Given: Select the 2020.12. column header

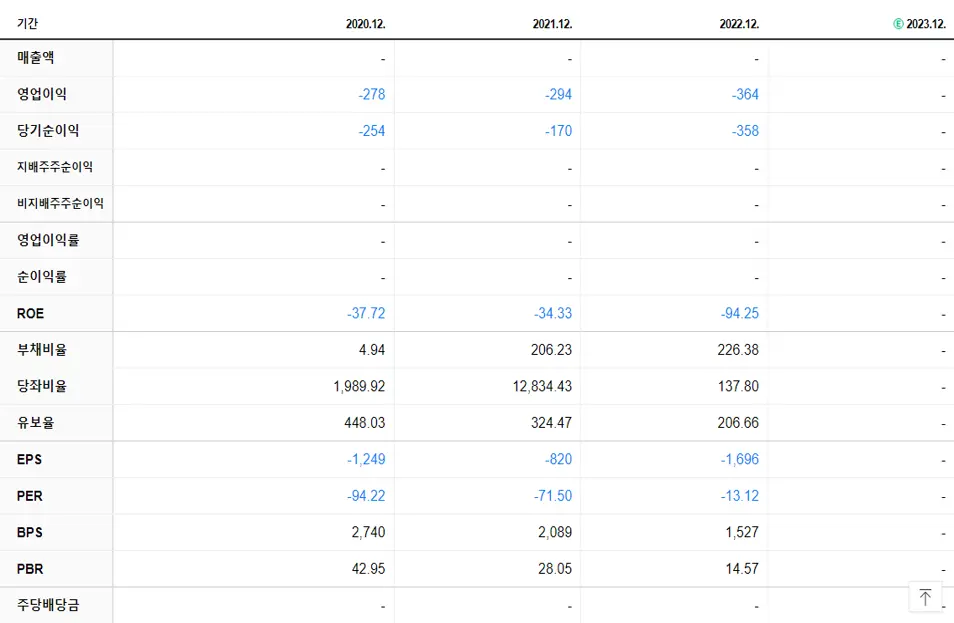Looking at the screenshot, I should coord(366,24).
